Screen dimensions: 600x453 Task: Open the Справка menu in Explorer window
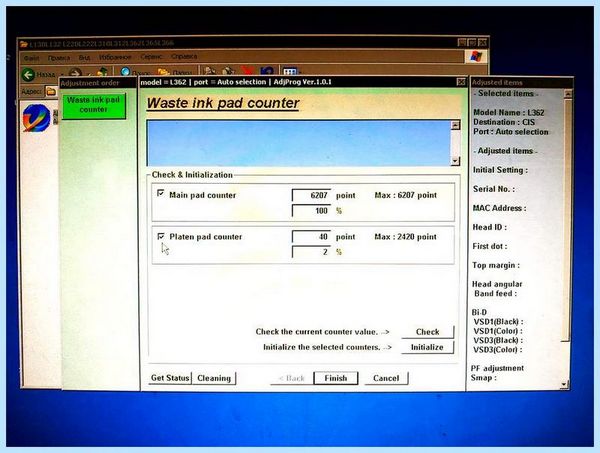coord(184,56)
